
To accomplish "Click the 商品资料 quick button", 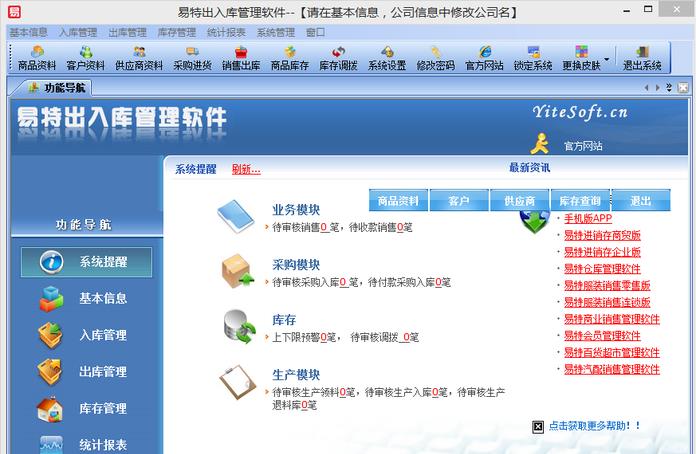I will 398,201.
